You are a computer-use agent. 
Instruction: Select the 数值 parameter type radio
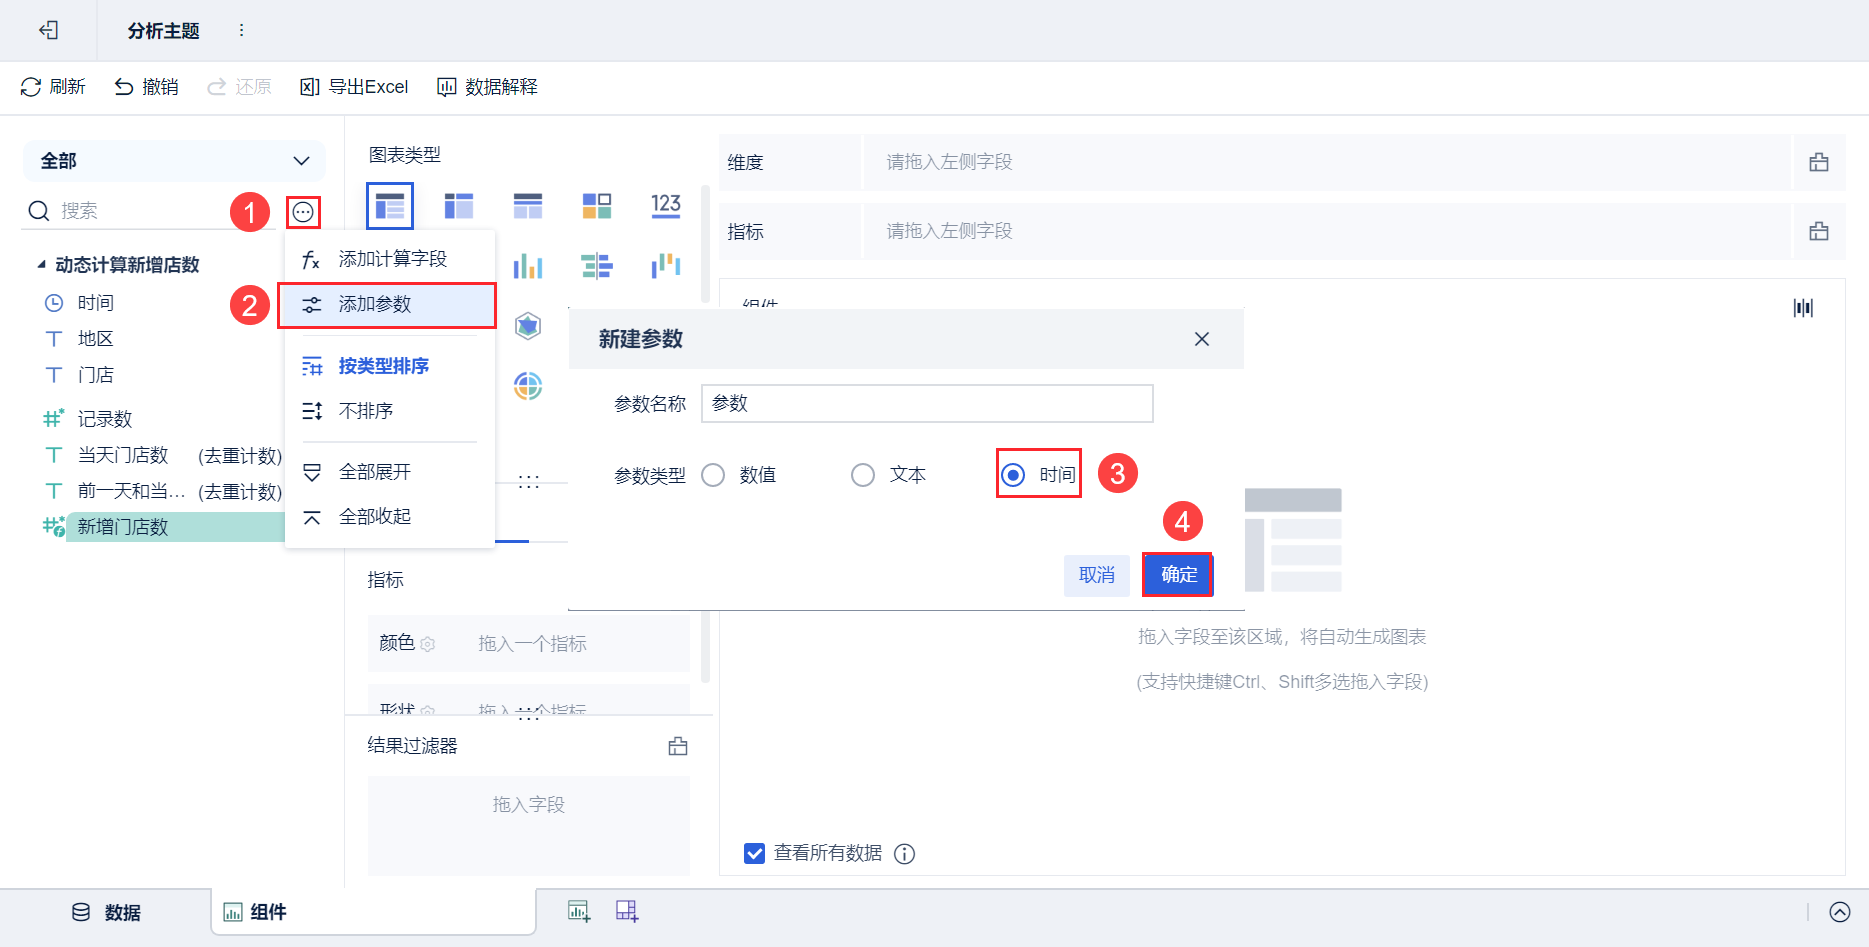(713, 475)
